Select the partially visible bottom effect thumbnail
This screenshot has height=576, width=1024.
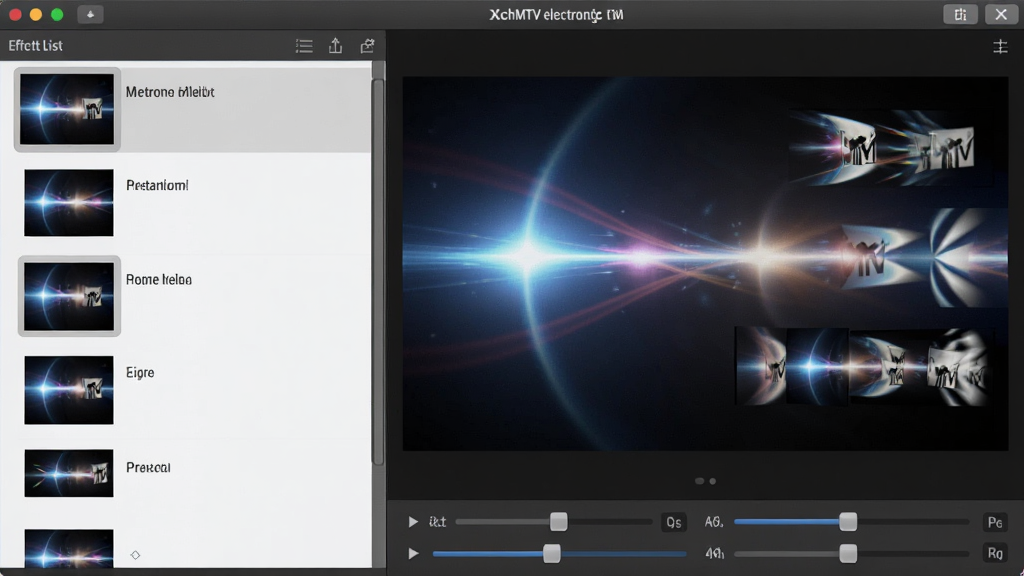(69, 549)
